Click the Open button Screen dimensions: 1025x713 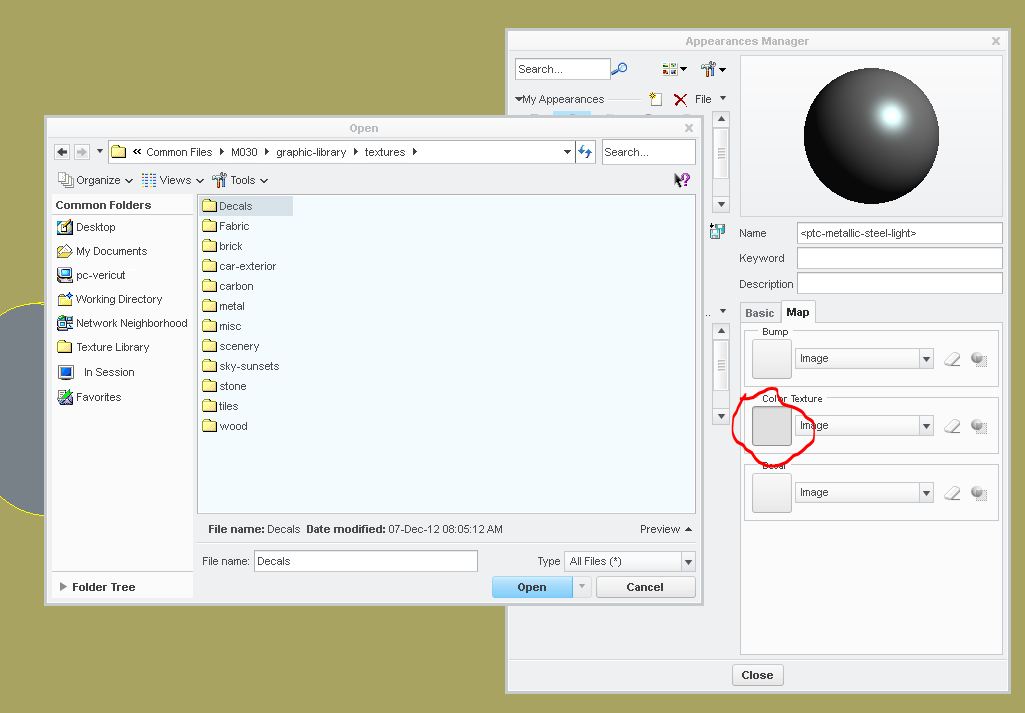(532, 587)
